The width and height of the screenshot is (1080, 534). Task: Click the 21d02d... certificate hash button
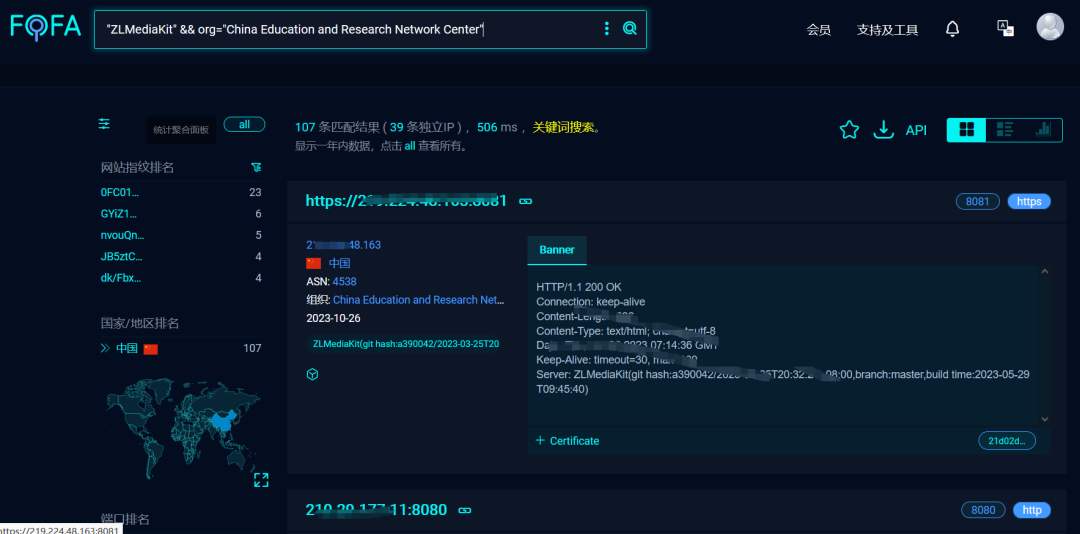point(1006,441)
